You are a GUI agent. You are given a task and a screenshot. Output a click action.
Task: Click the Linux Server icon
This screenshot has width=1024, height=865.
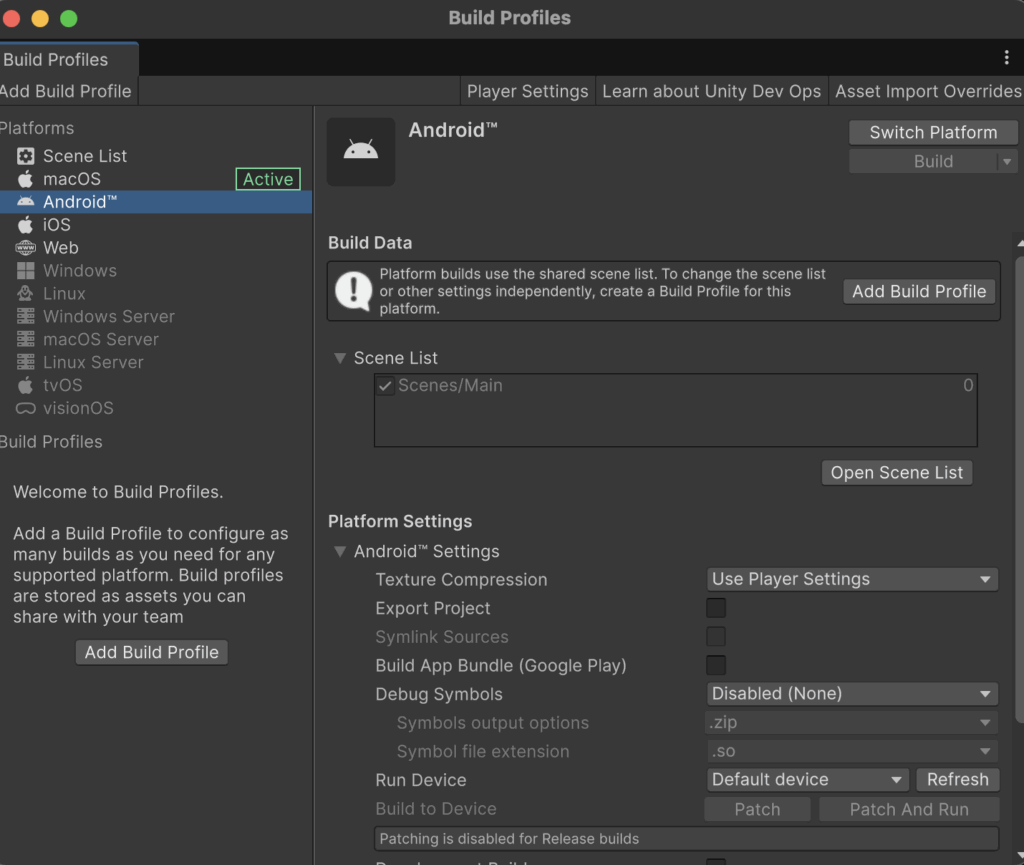[x=25, y=362]
